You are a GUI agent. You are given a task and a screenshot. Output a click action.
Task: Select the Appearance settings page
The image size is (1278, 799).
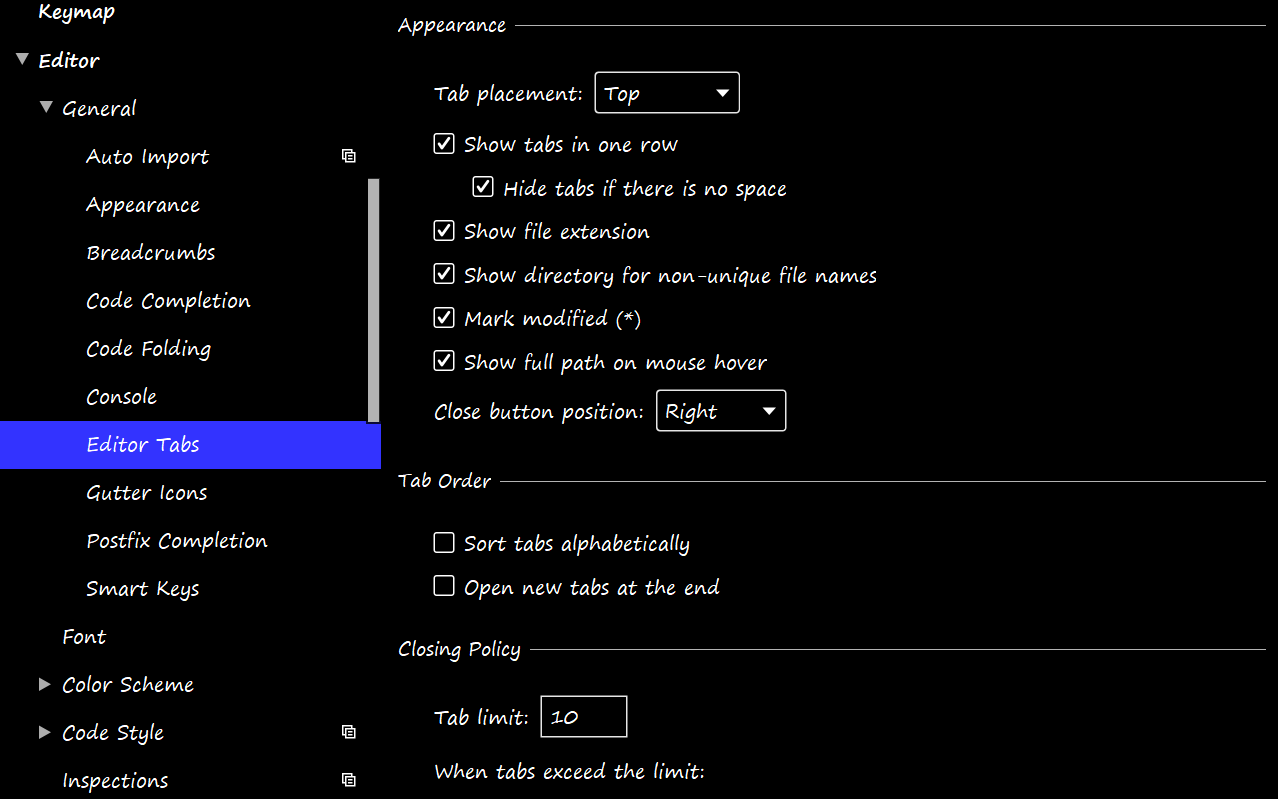(x=143, y=204)
